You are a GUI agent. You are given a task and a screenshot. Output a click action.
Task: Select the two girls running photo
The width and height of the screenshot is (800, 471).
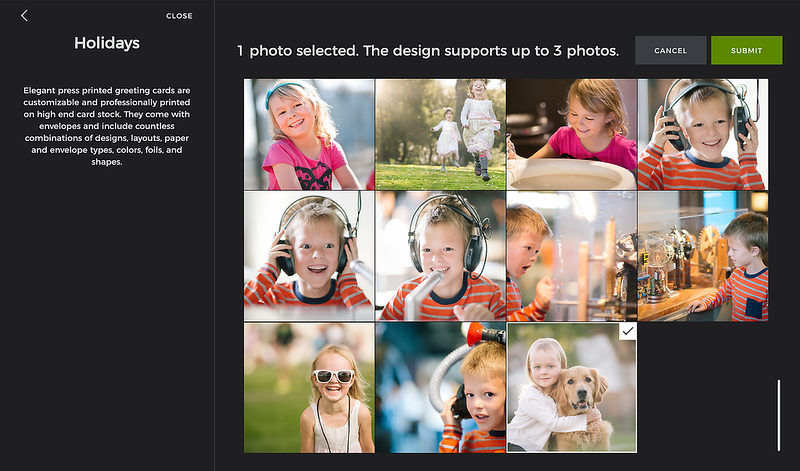tap(441, 134)
